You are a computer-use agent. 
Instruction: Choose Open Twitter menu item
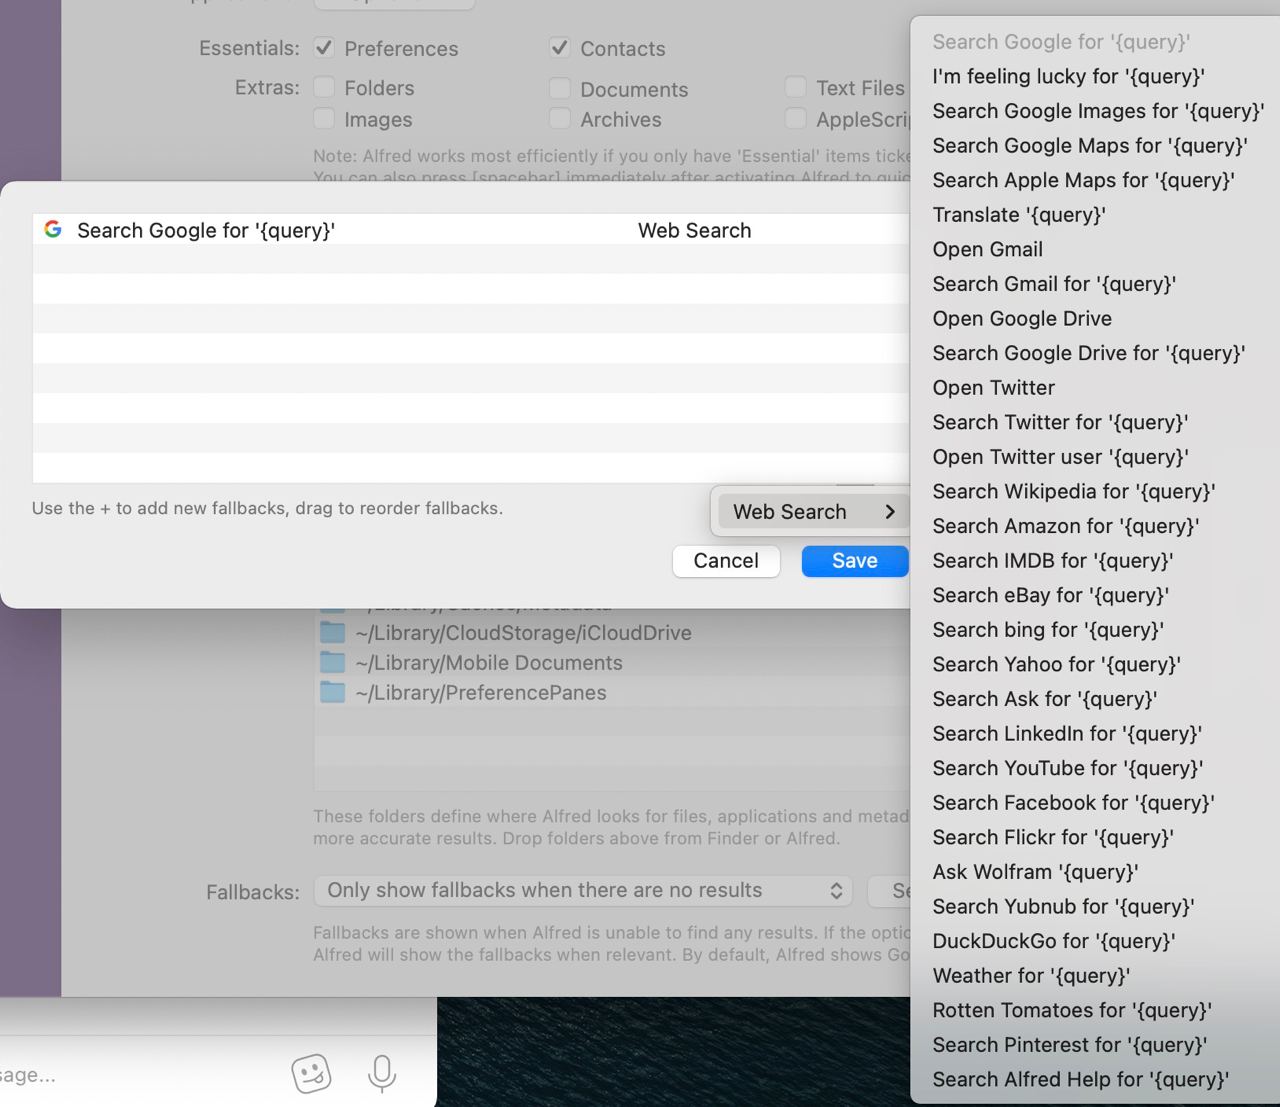pyautogui.click(x=1095, y=388)
